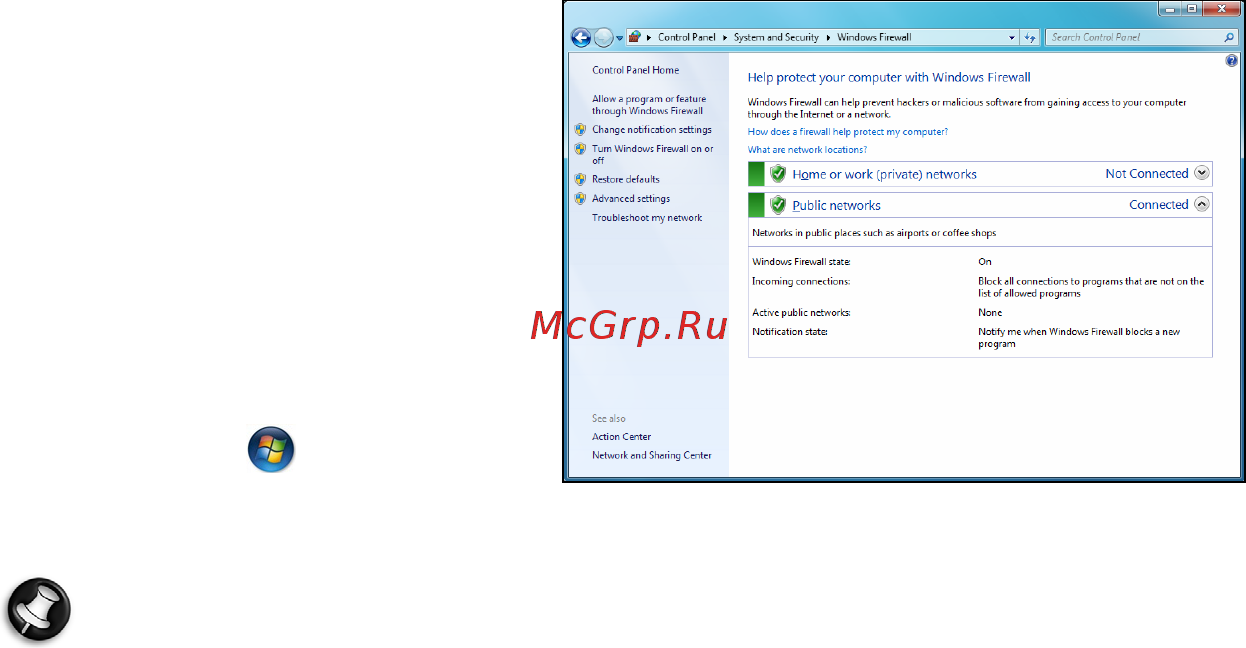1246x648 pixels.
Task: Open the recent pages dropdown arrow
Action: point(620,38)
